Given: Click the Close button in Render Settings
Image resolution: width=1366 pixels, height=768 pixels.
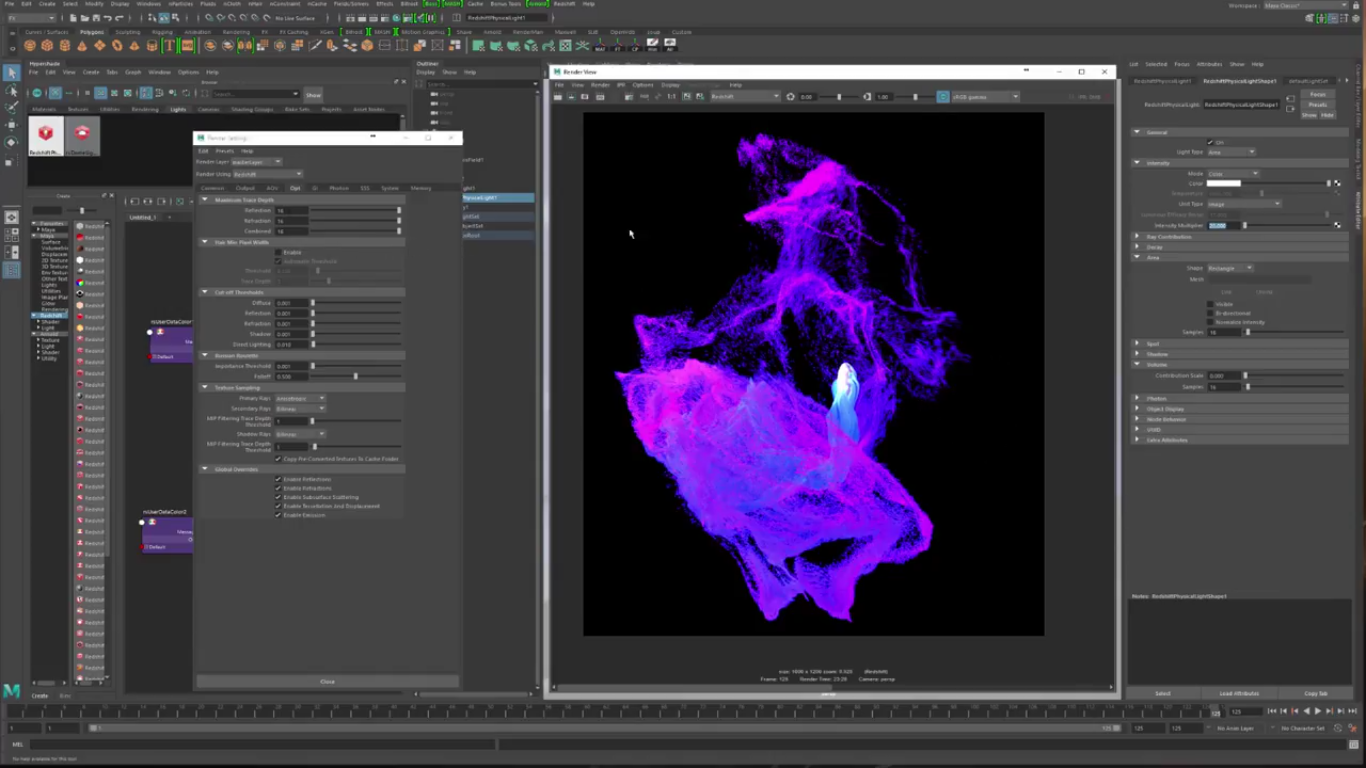Looking at the screenshot, I should point(327,681).
